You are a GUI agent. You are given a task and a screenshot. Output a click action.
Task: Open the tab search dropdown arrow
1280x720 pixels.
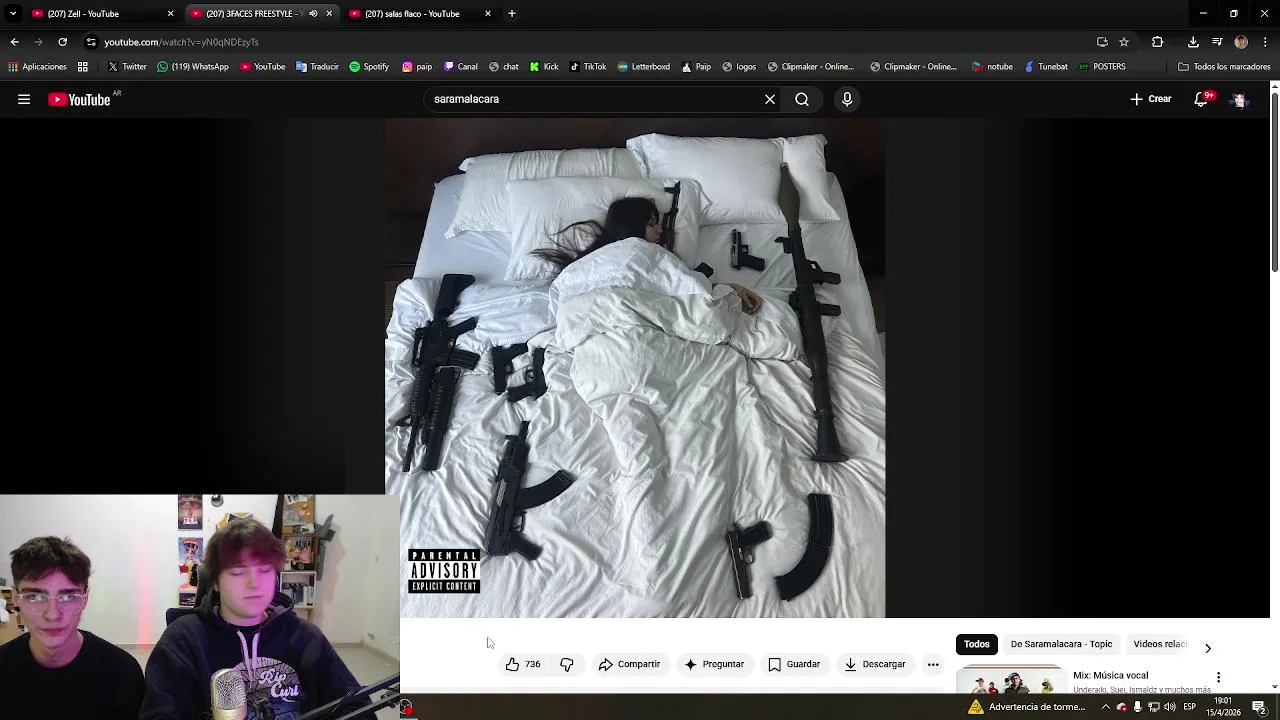13,13
